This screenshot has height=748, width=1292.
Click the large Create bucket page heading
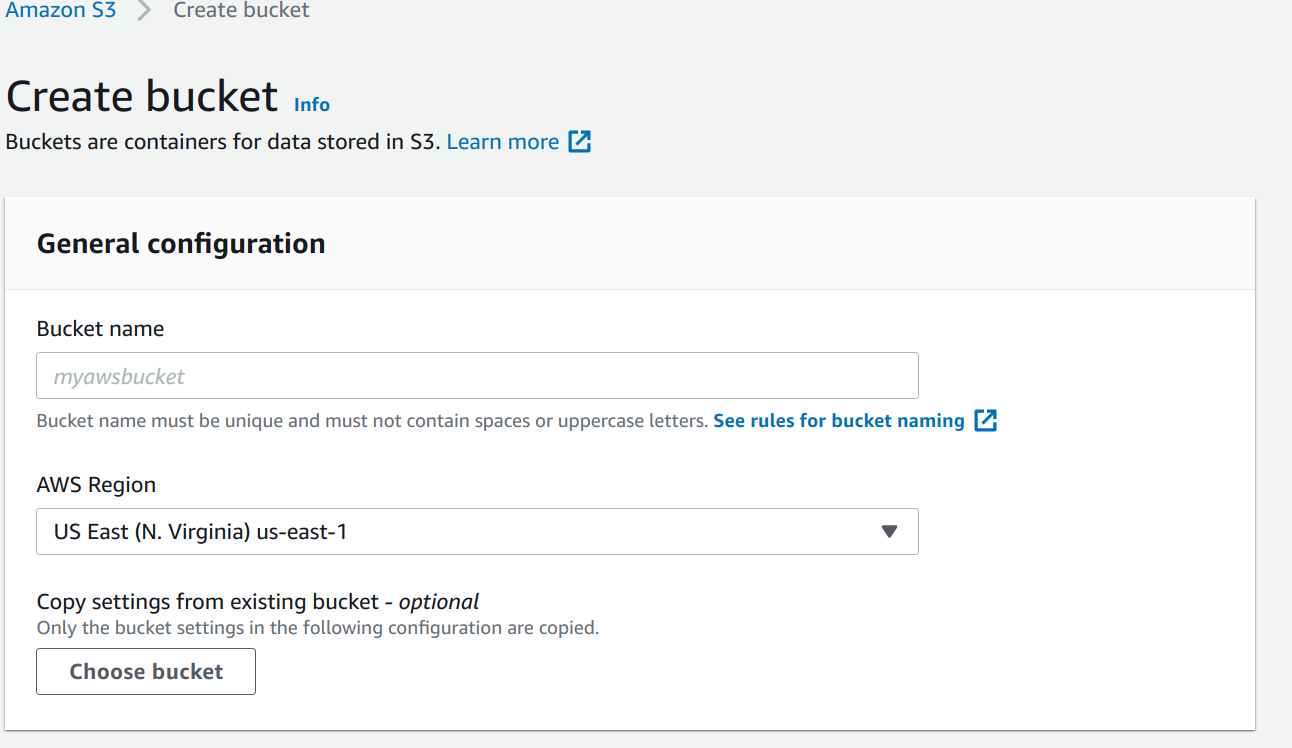pos(142,97)
